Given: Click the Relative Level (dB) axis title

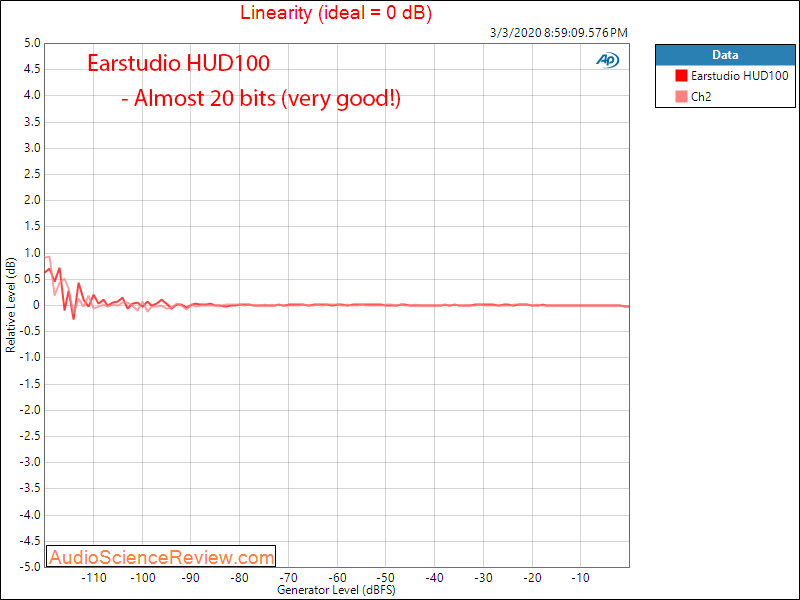Looking at the screenshot, I should (10, 305).
